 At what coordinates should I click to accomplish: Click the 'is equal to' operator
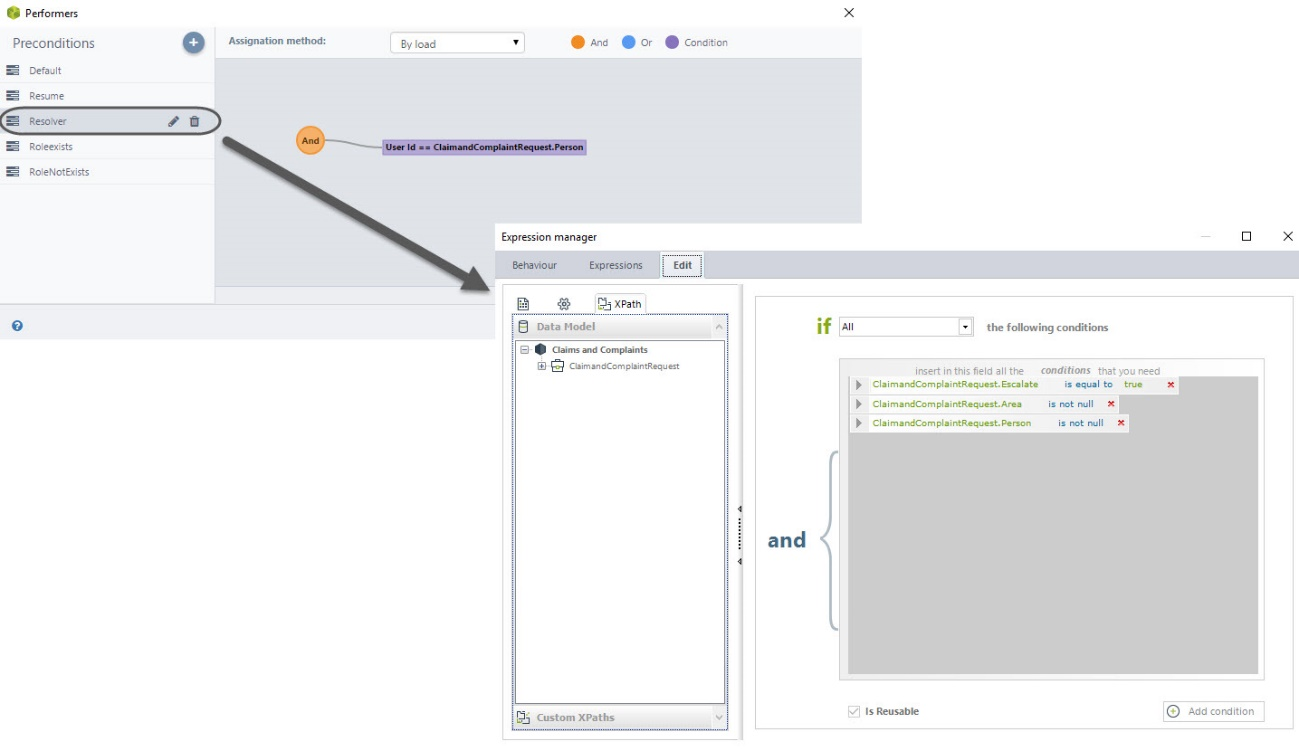coord(1088,385)
